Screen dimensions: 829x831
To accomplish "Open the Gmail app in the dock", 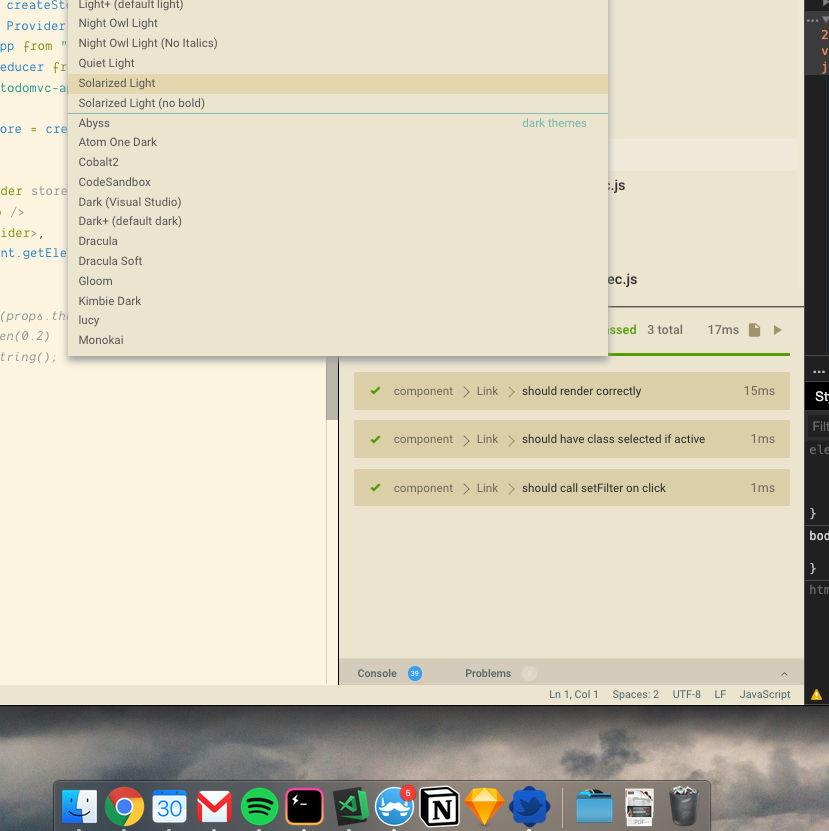I will tap(214, 807).
